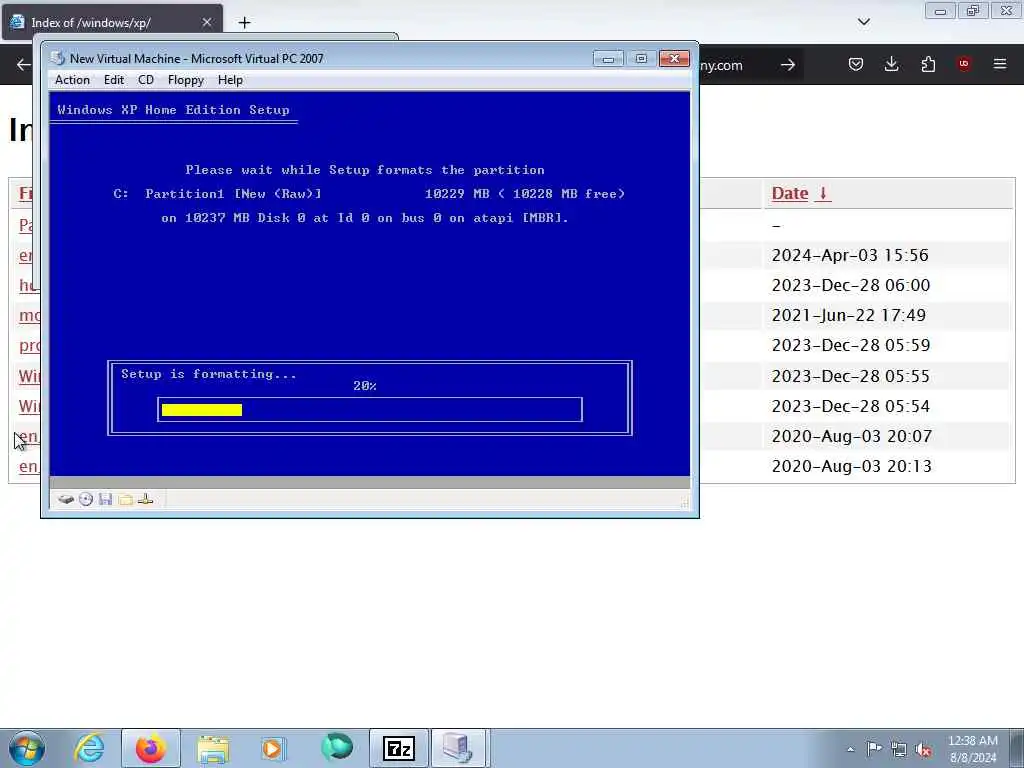Click the date '2023-Dec-28 05:54' cell
The width and height of the screenshot is (1024, 768).
pyautogui.click(x=850, y=406)
